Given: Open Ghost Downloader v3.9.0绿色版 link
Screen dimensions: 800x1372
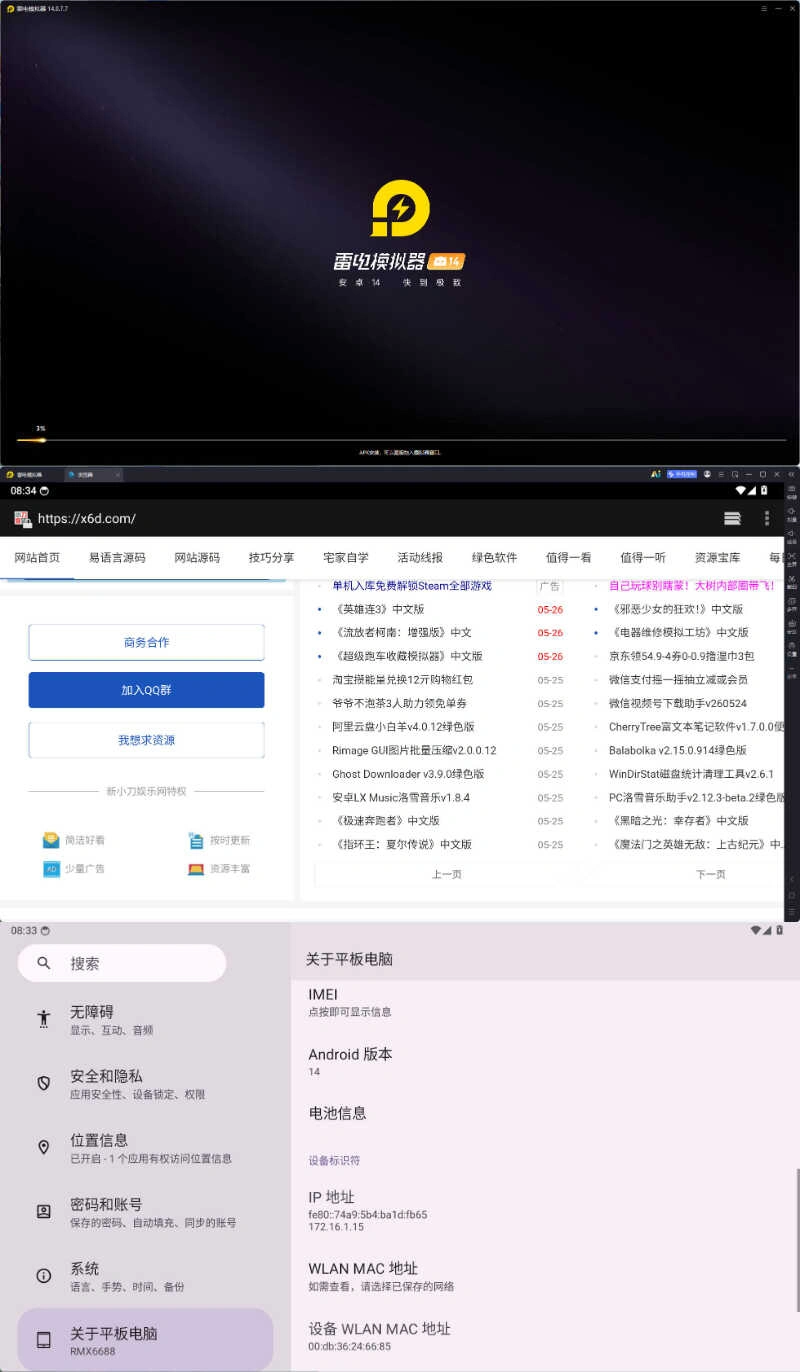Looking at the screenshot, I should [408, 774].
